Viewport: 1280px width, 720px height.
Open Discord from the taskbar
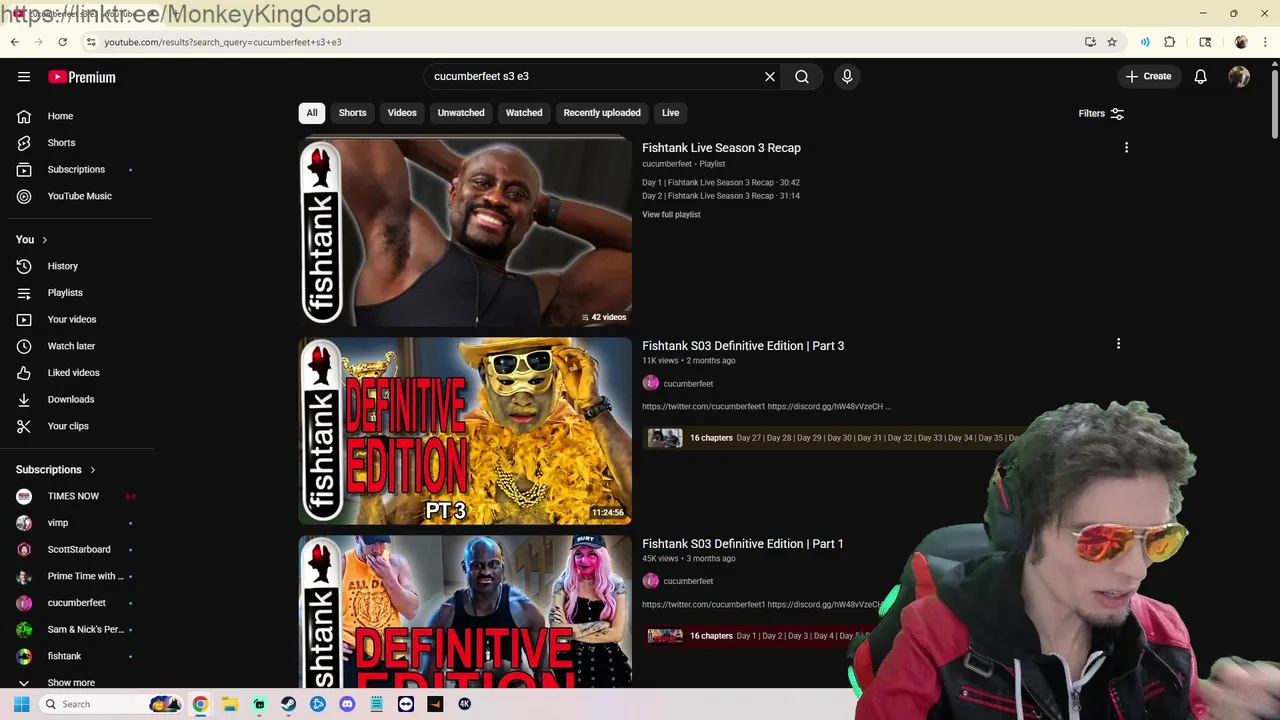pos(347,704)
